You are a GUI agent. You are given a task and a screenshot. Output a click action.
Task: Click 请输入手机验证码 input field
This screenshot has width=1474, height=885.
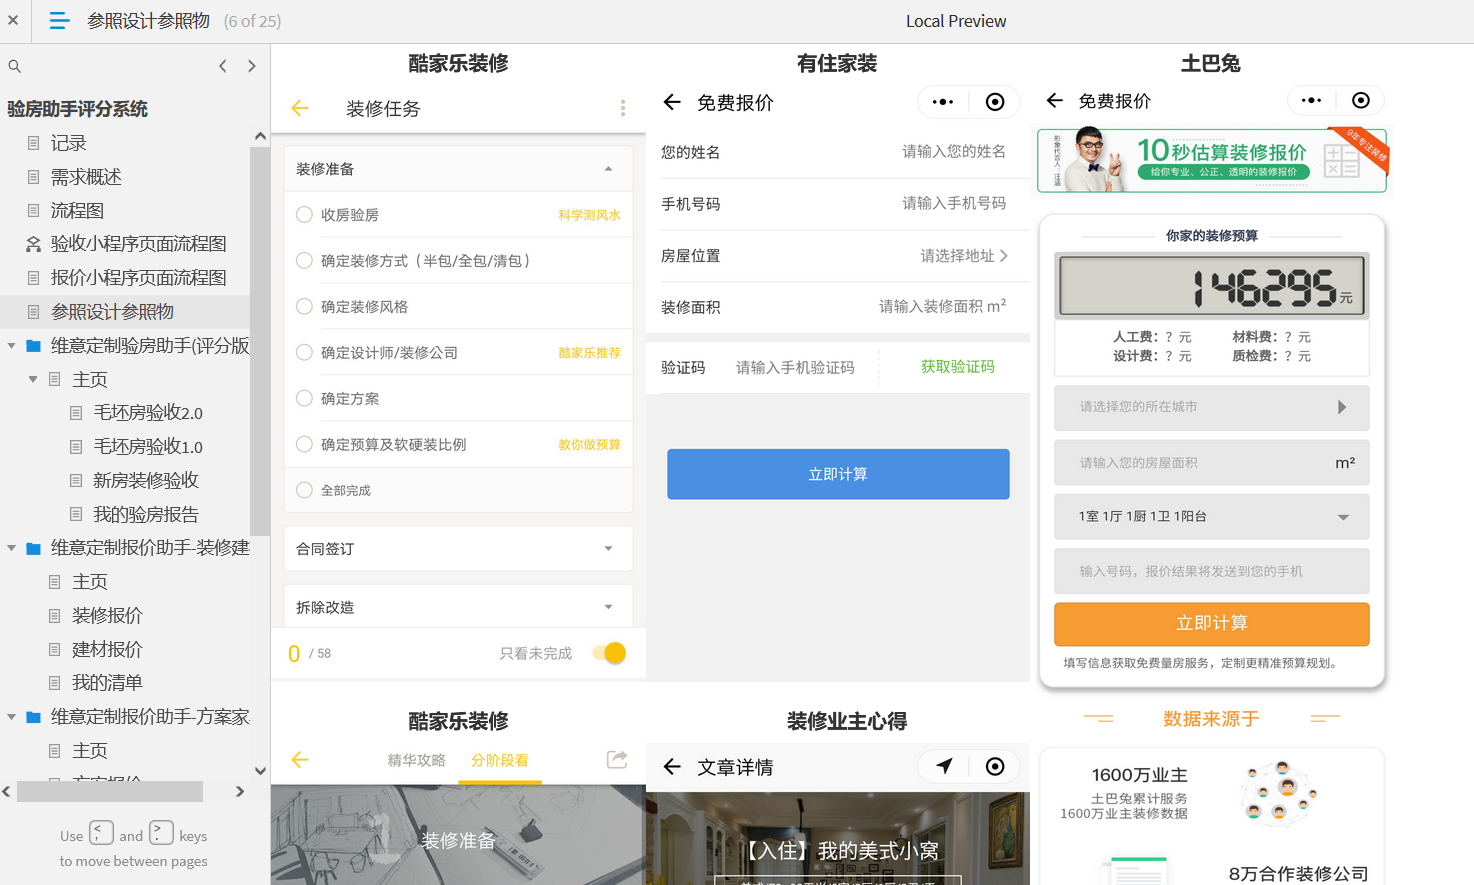pyautogui.click(x=795, y=368)
